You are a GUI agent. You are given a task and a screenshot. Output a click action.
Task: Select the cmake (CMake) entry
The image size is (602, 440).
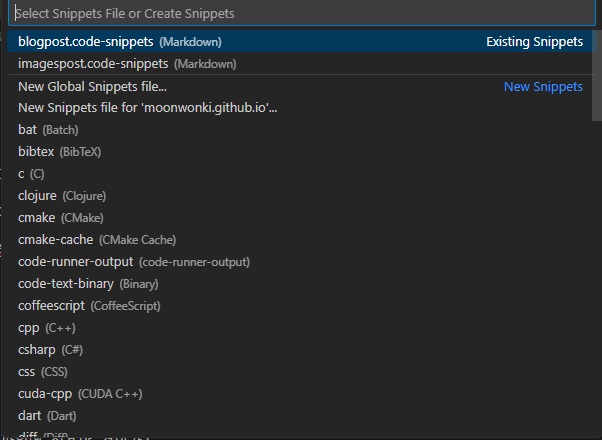61,218
